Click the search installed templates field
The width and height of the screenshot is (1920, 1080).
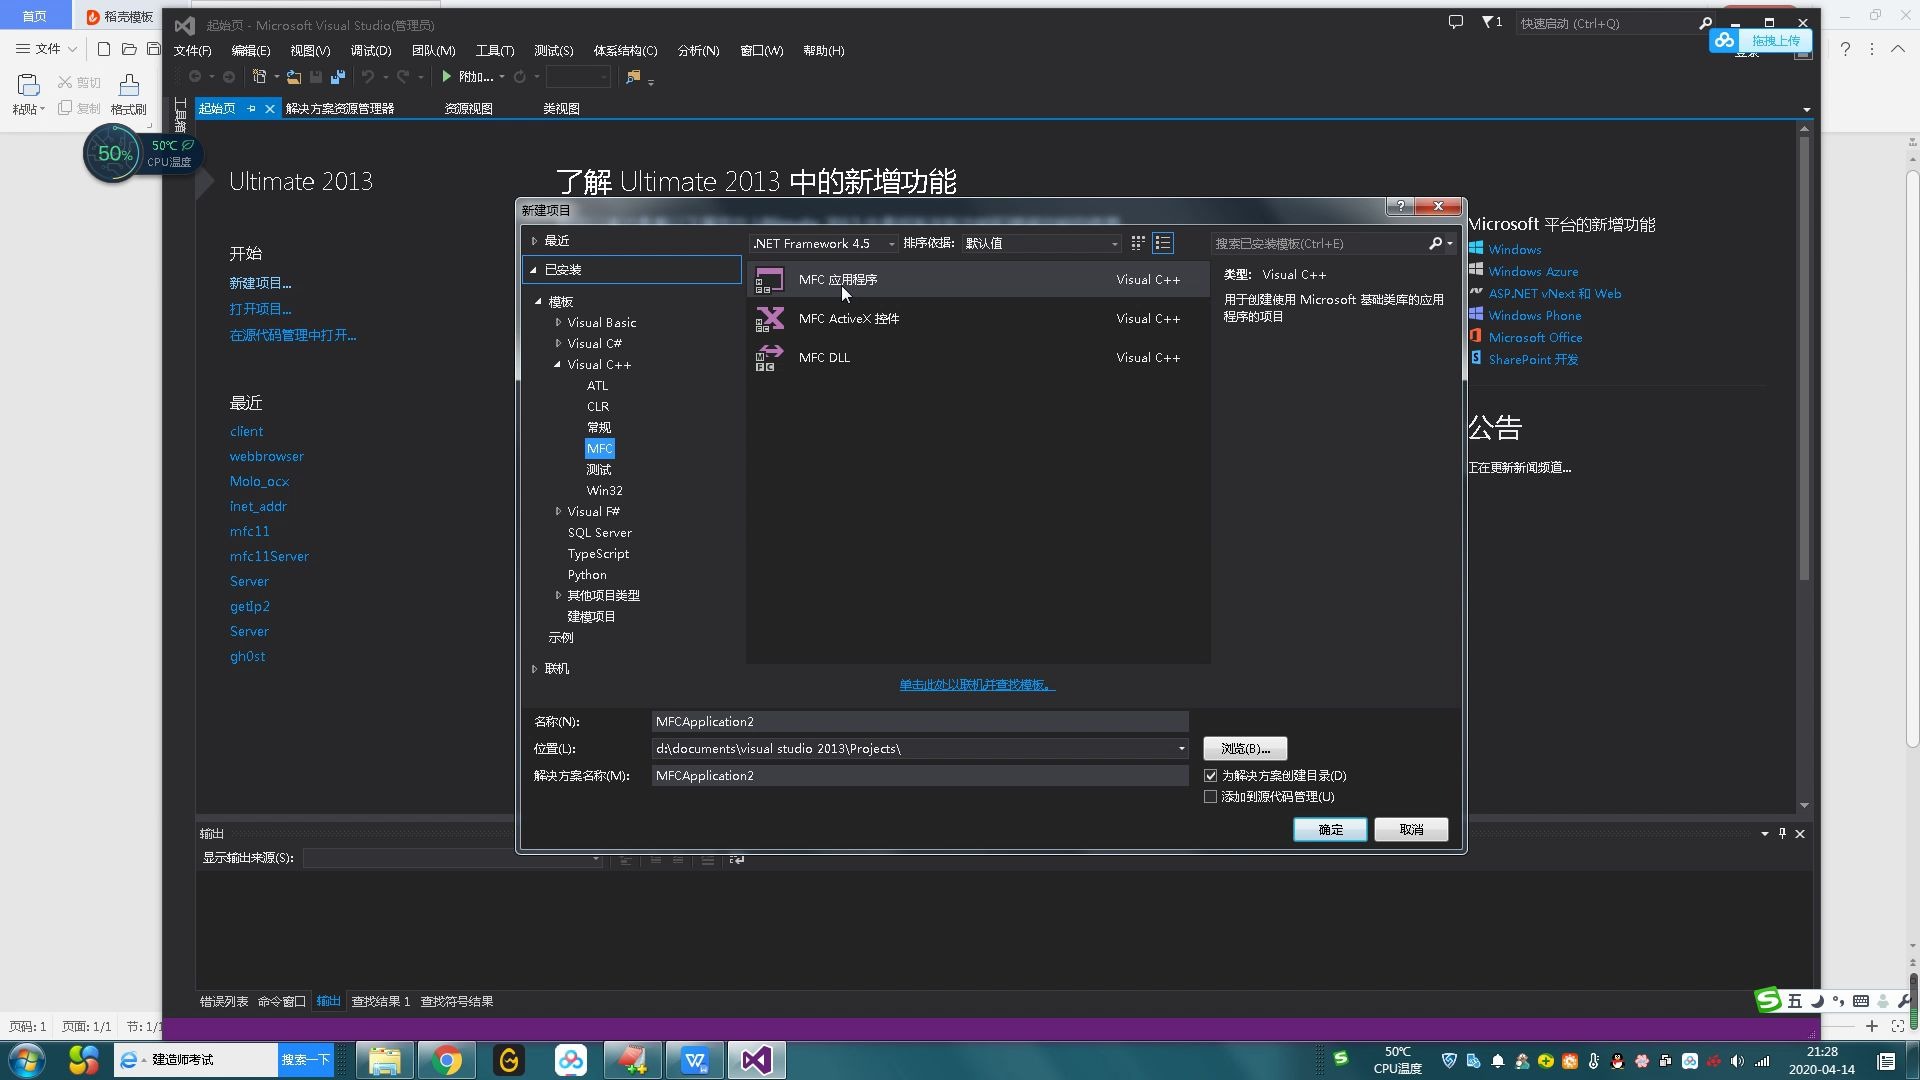point(1318,243)
